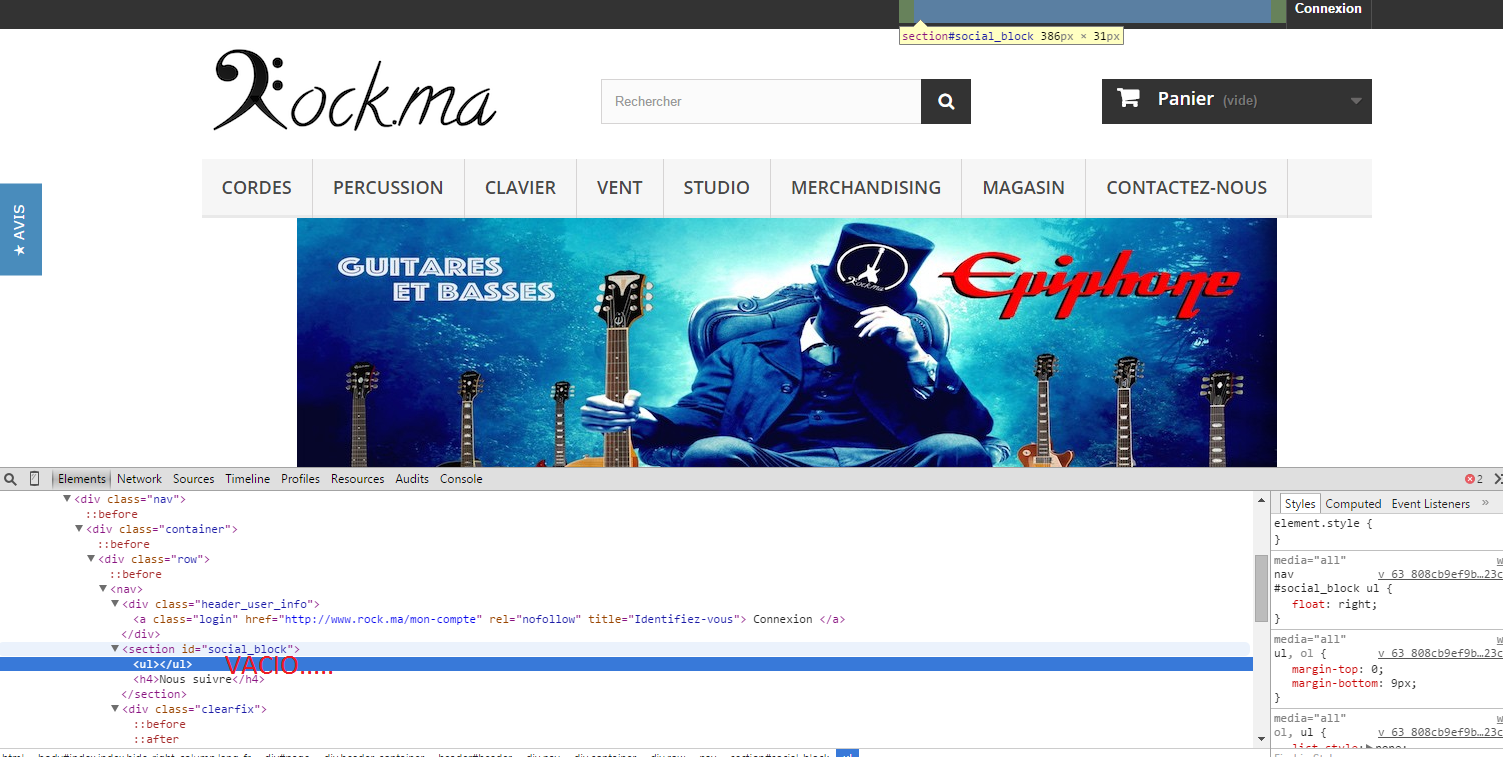The image size is (1503, 757).
Task: Open the CORDES menu item
Action: coord(257,188)
